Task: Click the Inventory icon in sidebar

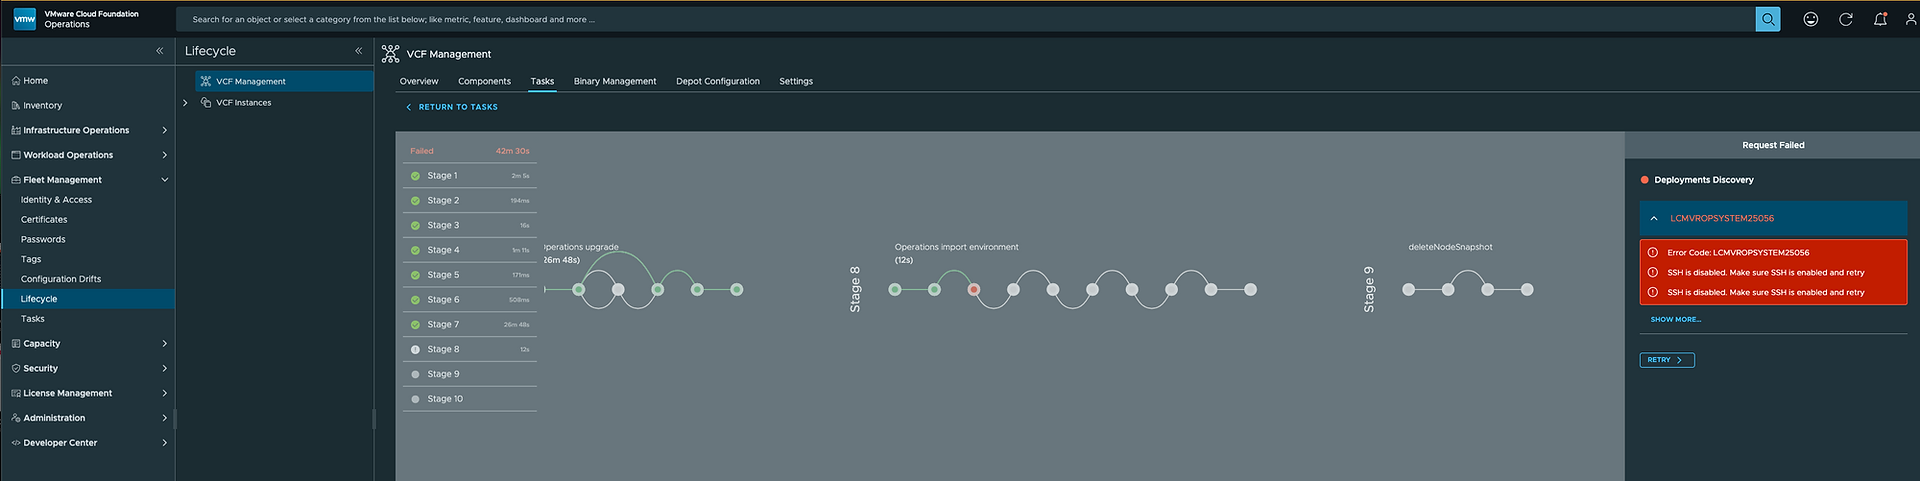Action: point(16,105)
